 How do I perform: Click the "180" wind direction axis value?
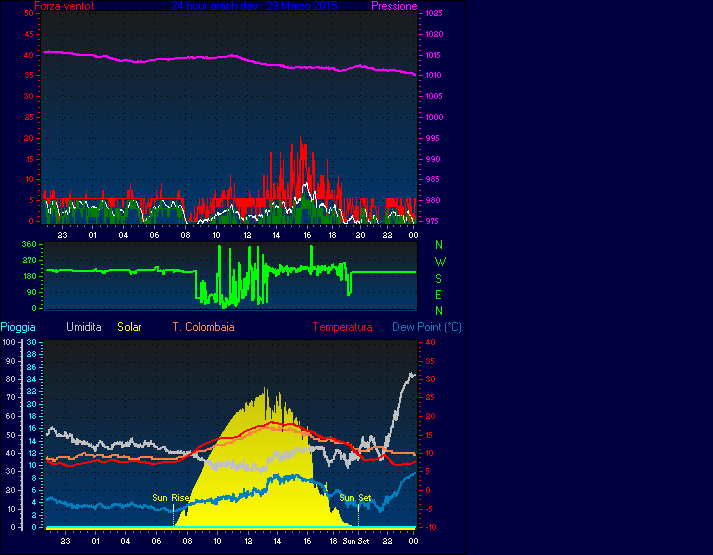coord(29,276)
